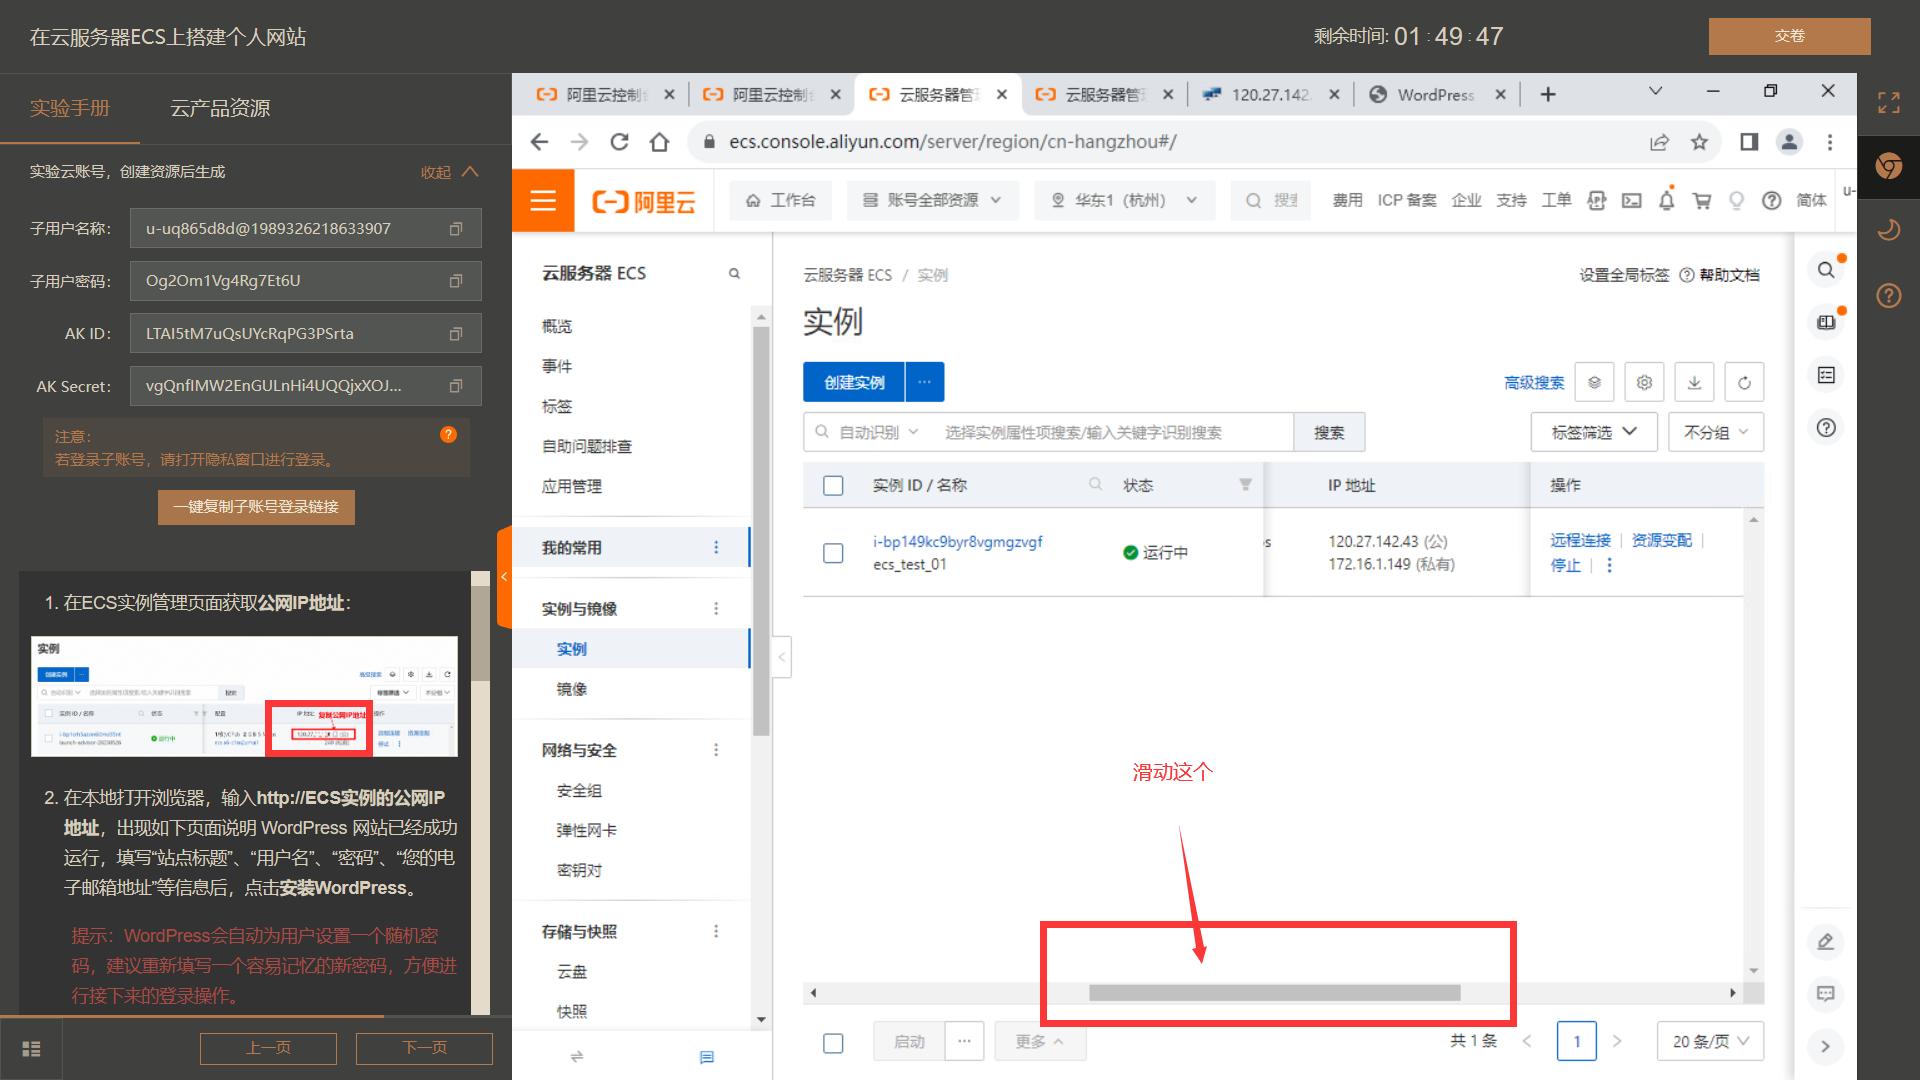This screenshot has width=1920, height=1080.
Task: Open the Cloud Shell terminal icon
Action: click(x=1631, y=201)
